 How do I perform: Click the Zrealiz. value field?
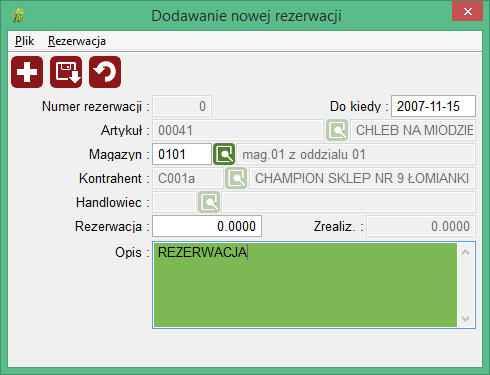tap(421, 226)
